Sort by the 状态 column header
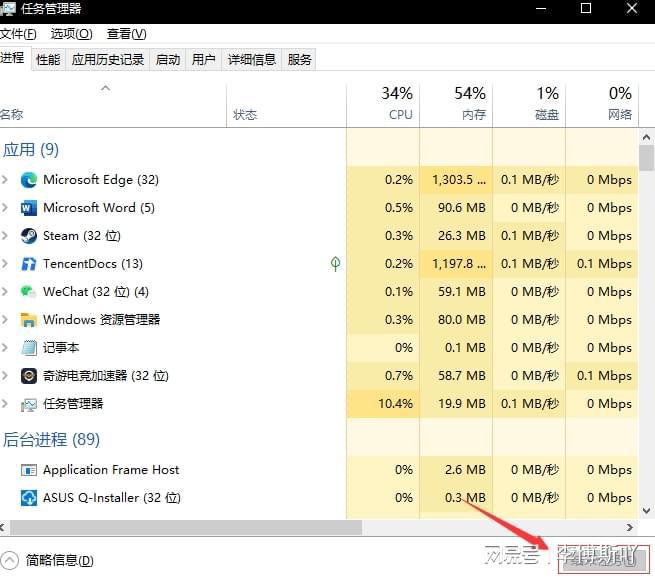Viewport: 655px width, 578px height. click(x=287, y=105)
